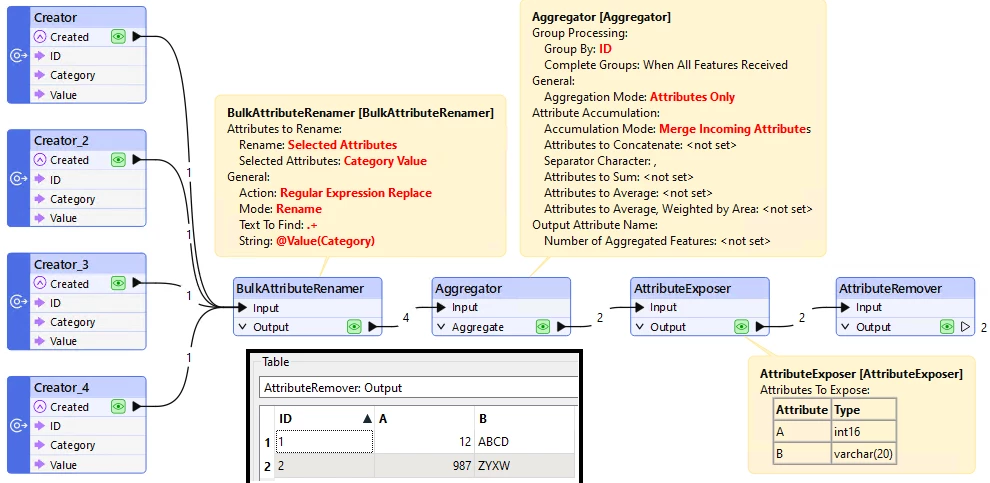The image size is (990, 483).
Task: Inspect cached features on Creator_4 Created port
Action: (118, 407)
